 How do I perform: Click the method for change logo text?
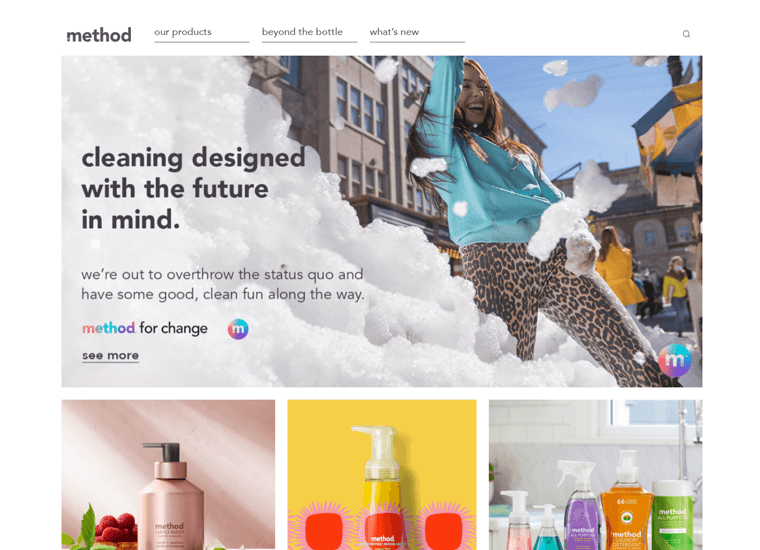(145, 328)
